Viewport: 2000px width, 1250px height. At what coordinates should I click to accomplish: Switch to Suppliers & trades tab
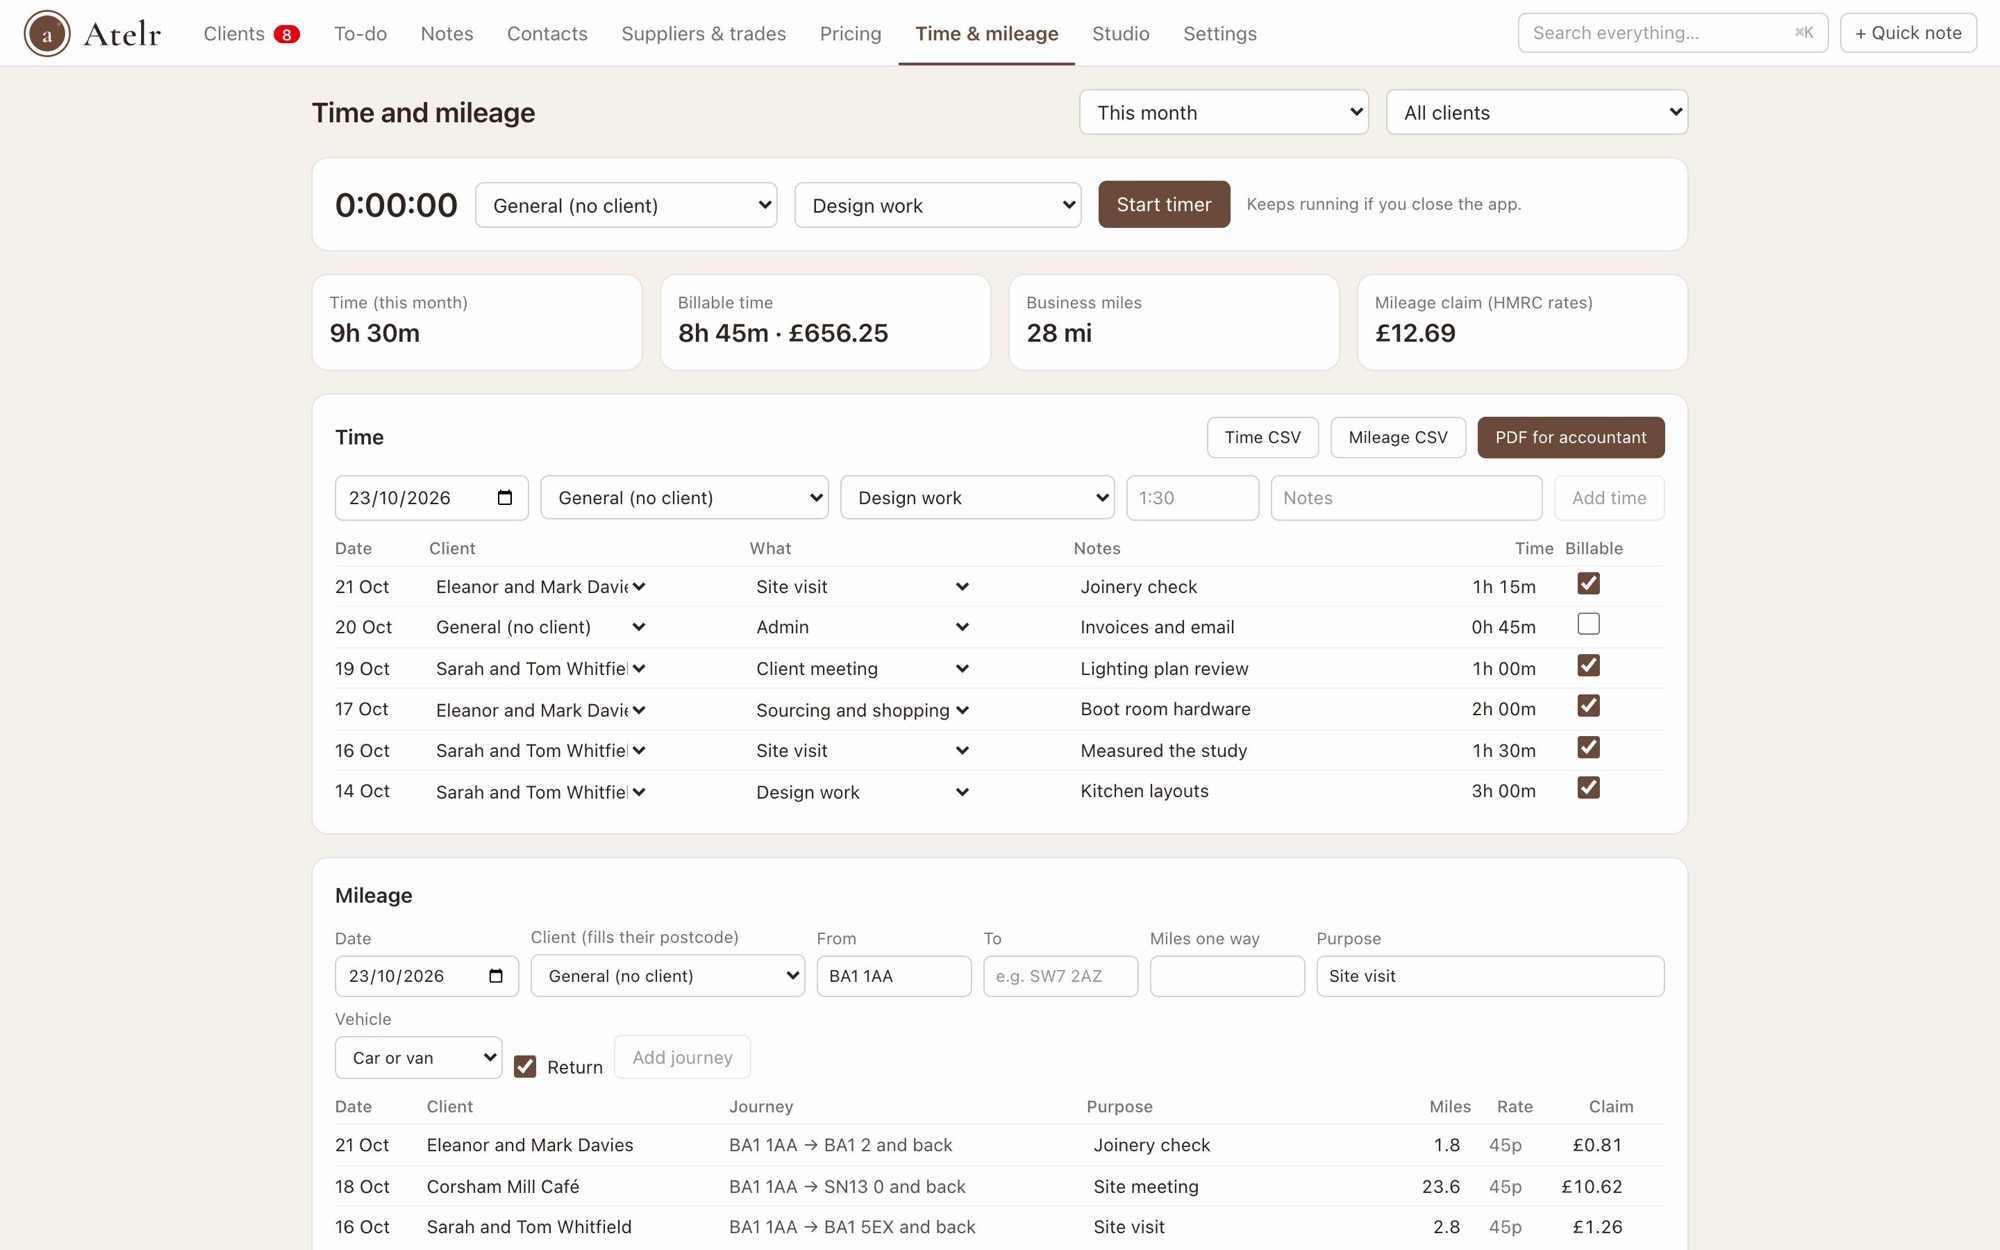[704, 34]
